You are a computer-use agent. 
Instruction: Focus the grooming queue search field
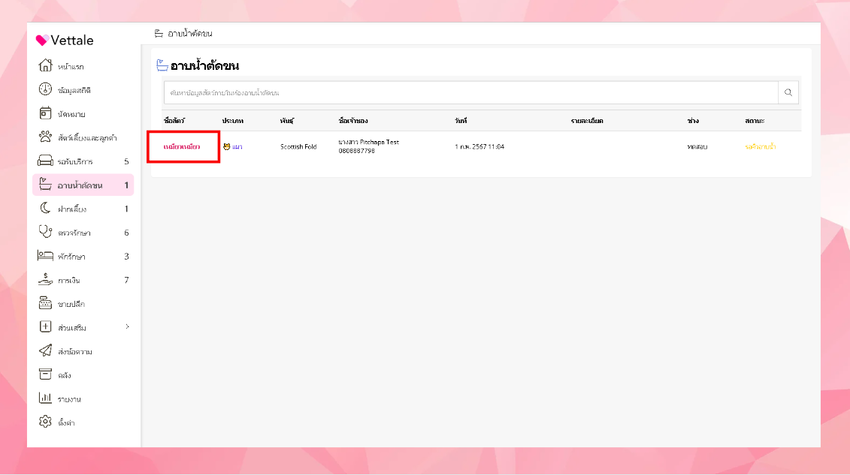point(471,93)
